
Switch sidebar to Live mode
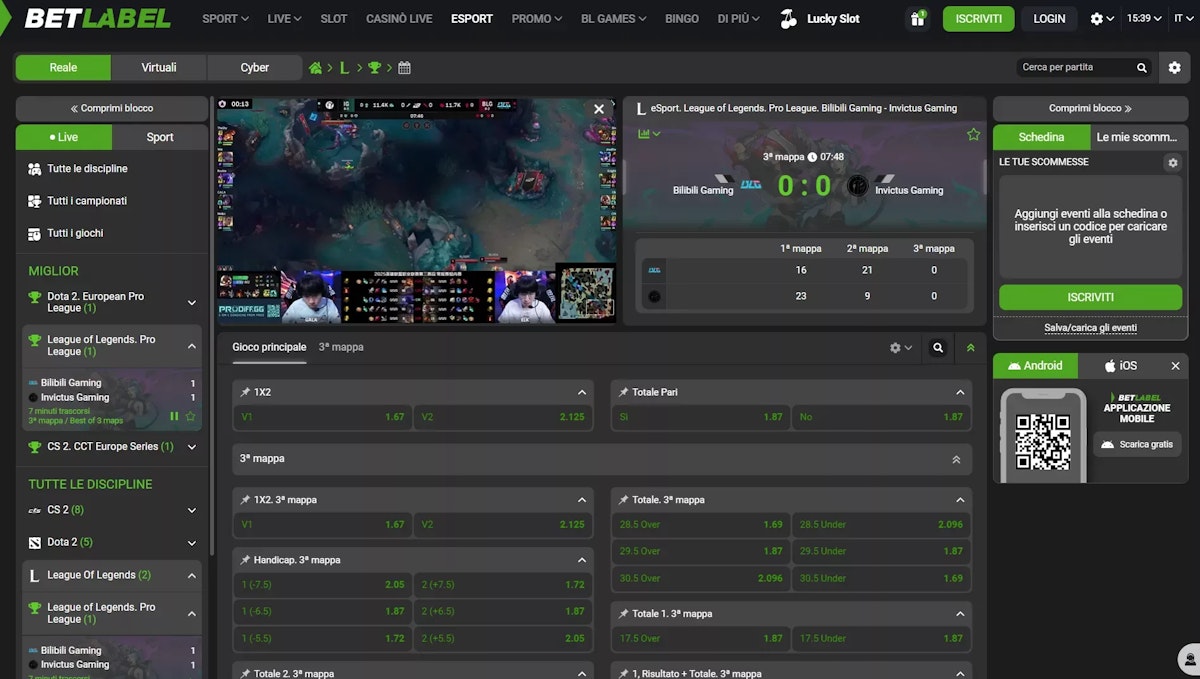tap(64, 137)
